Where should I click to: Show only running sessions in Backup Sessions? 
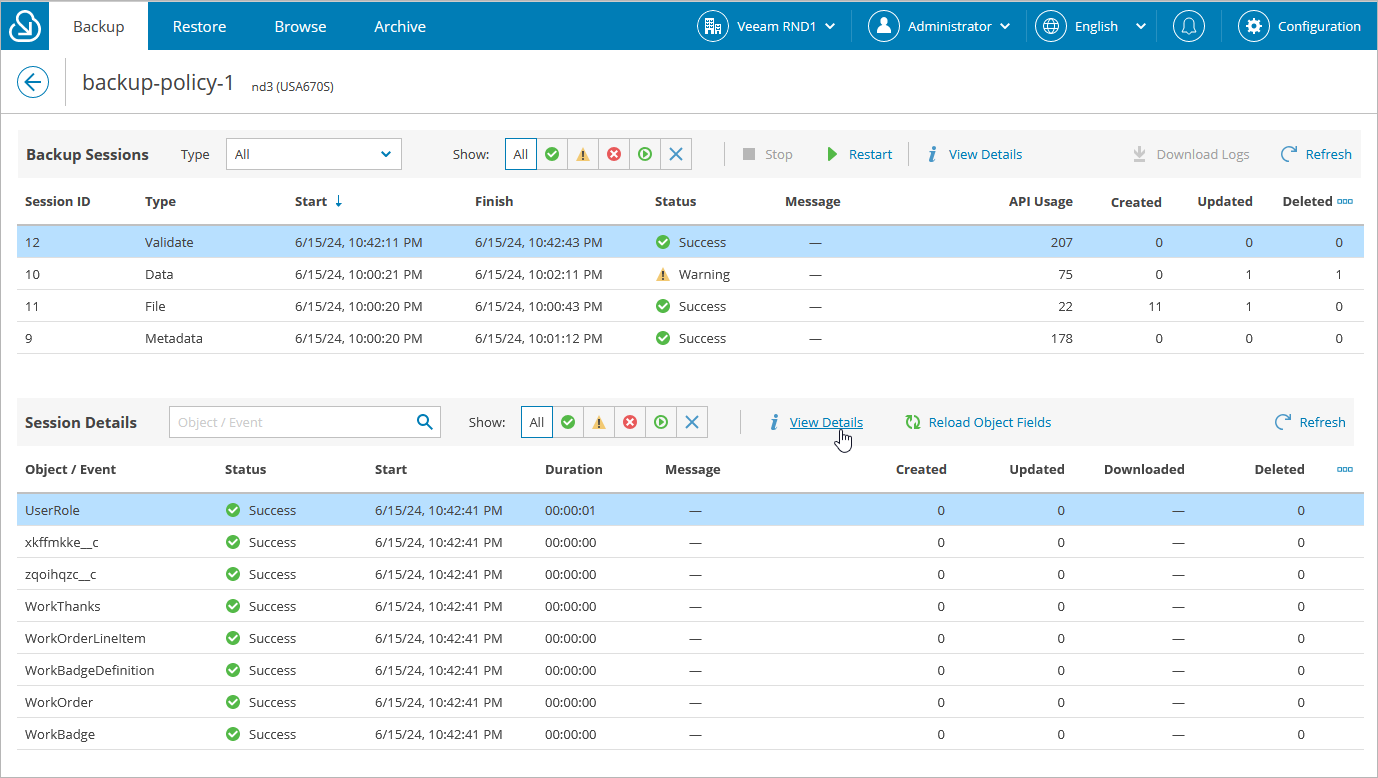[x=644, y=154]
